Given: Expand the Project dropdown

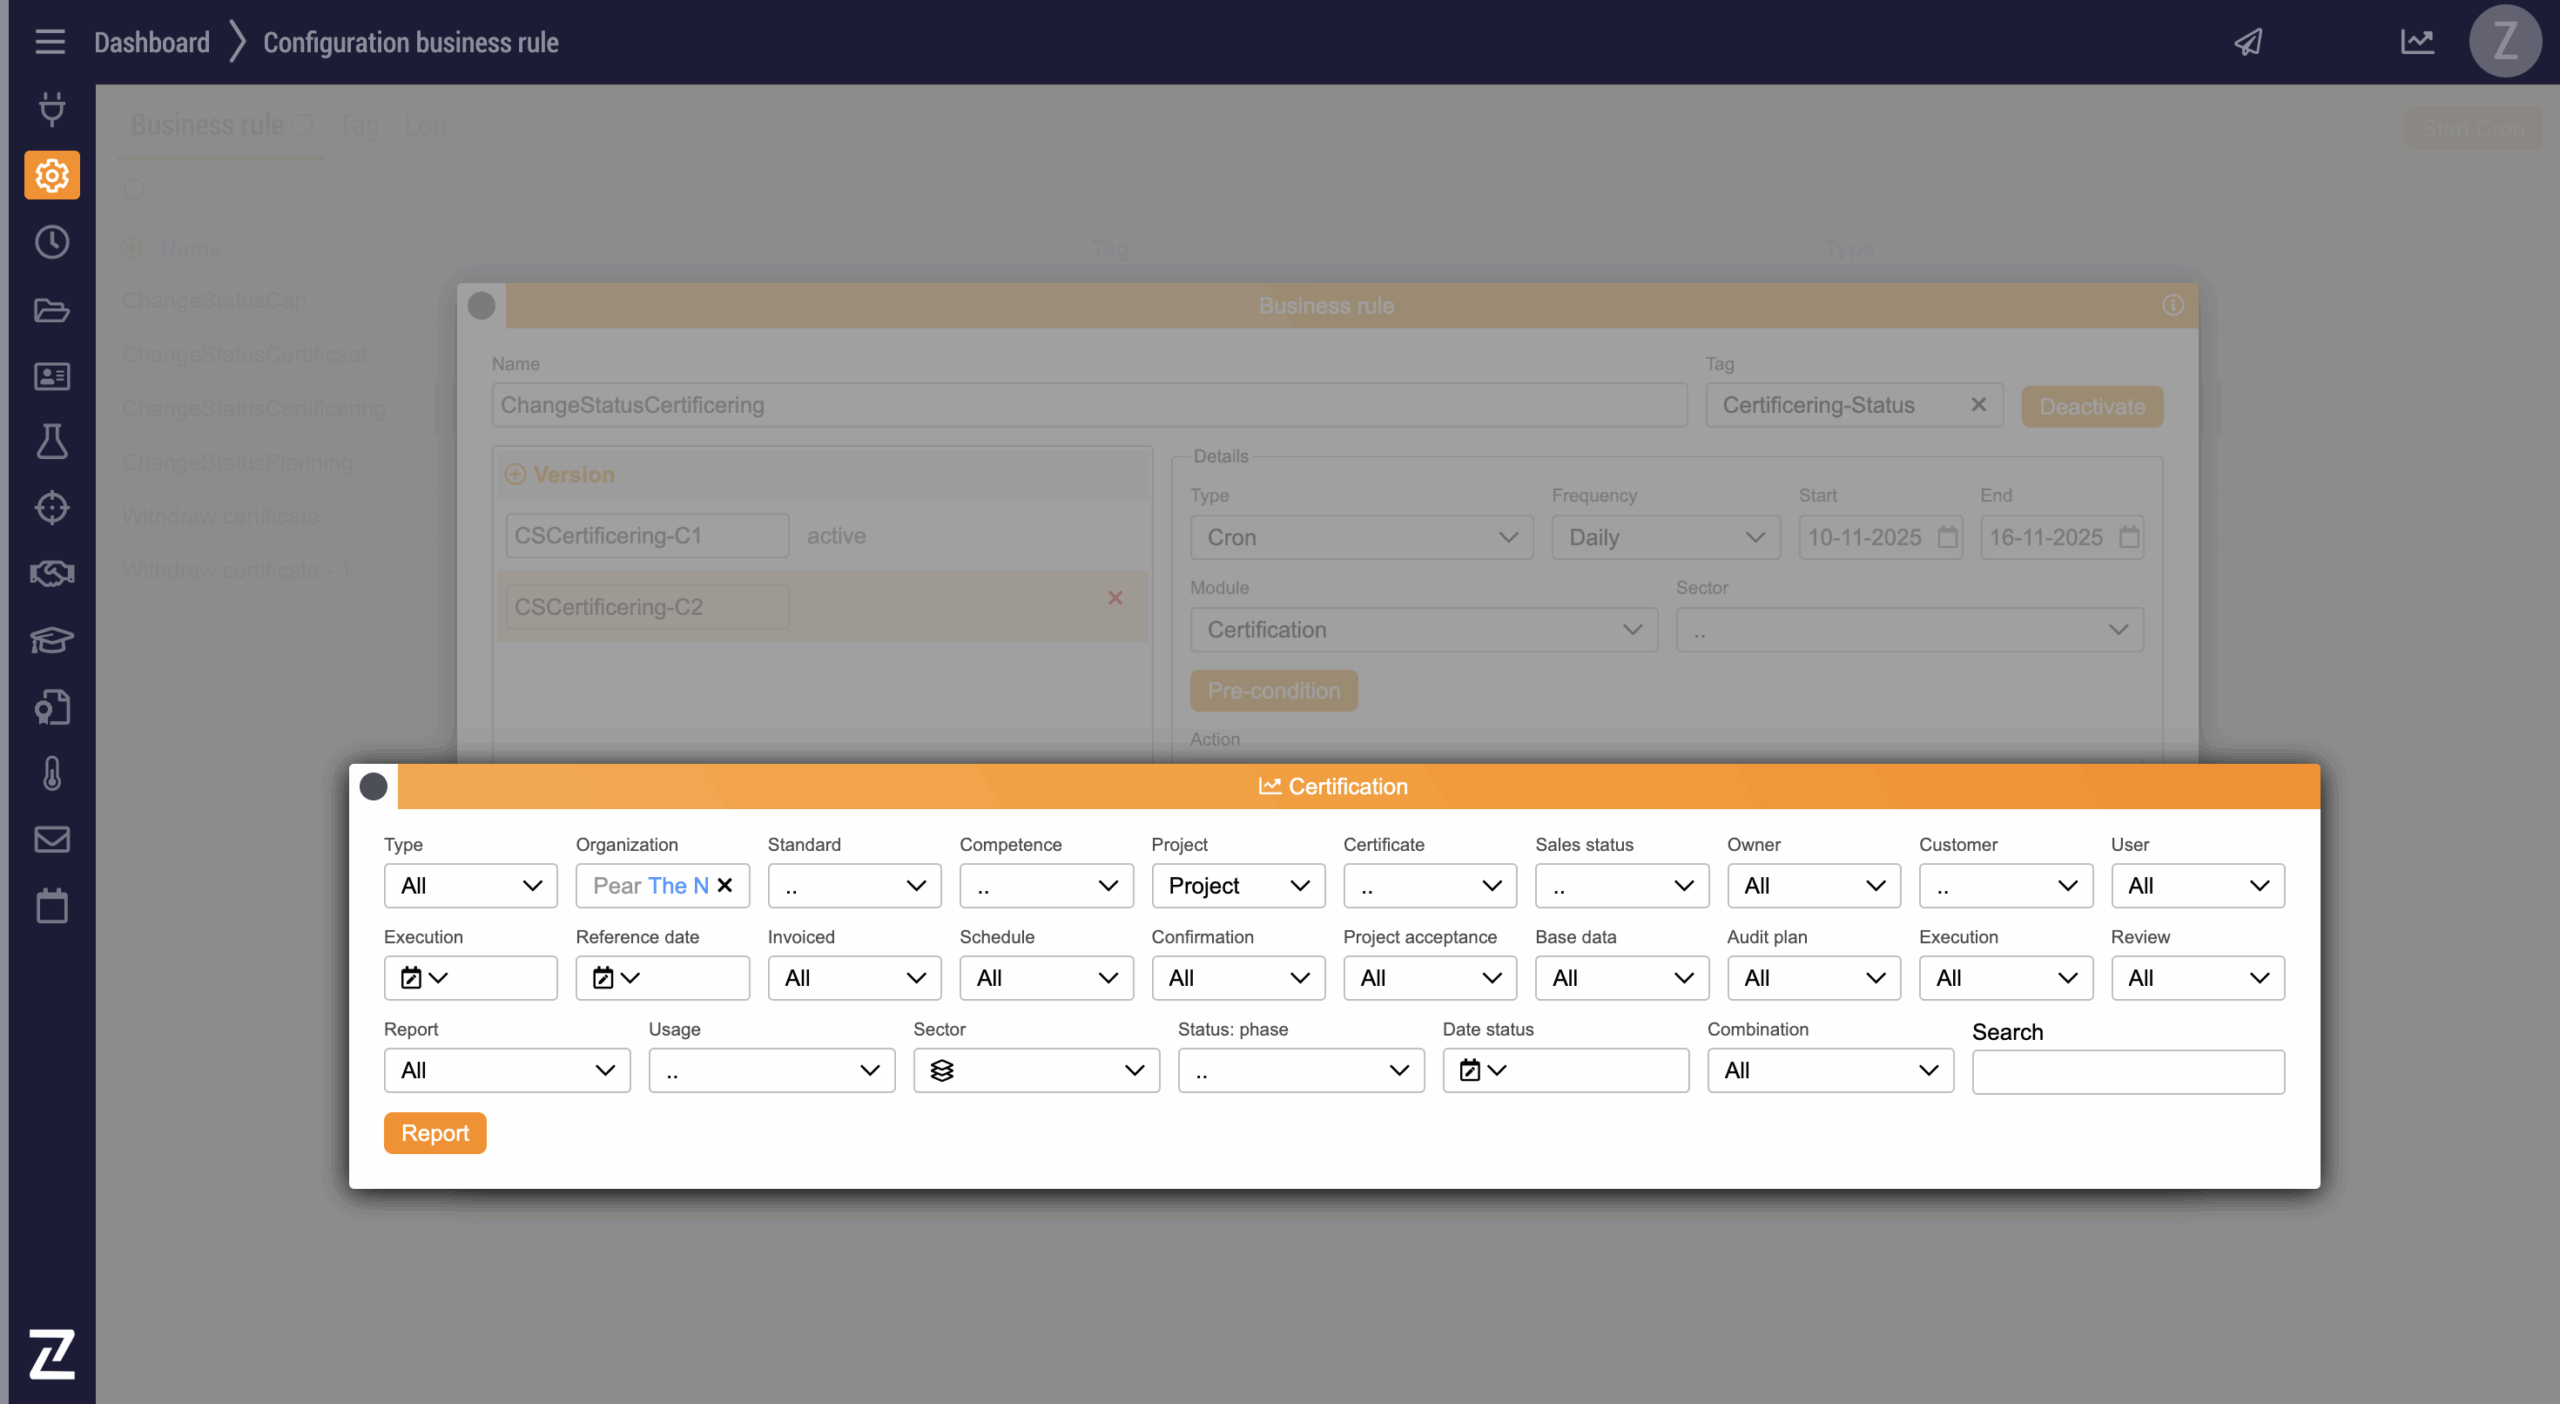Looking at the screenshot, I should coord(1237,886).
